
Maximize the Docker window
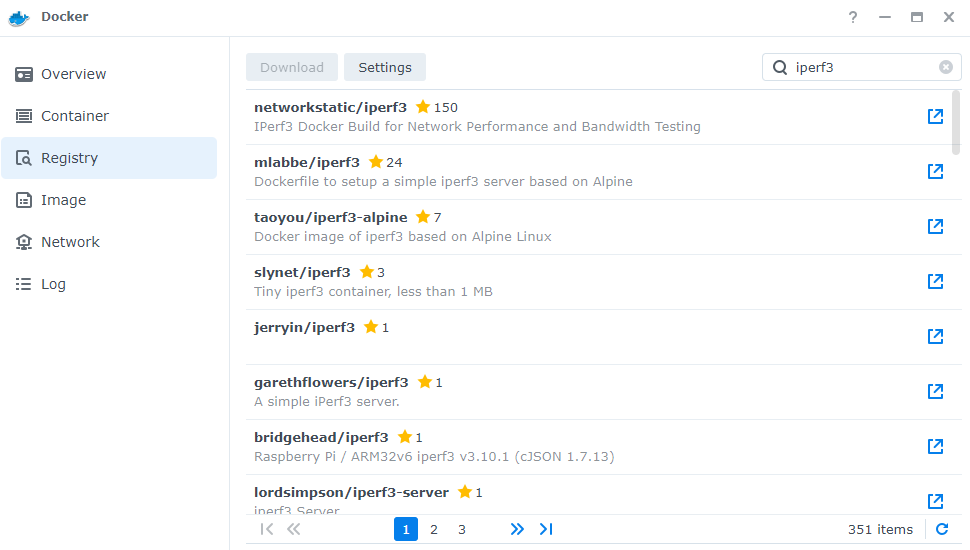click(x=917, y=17)
